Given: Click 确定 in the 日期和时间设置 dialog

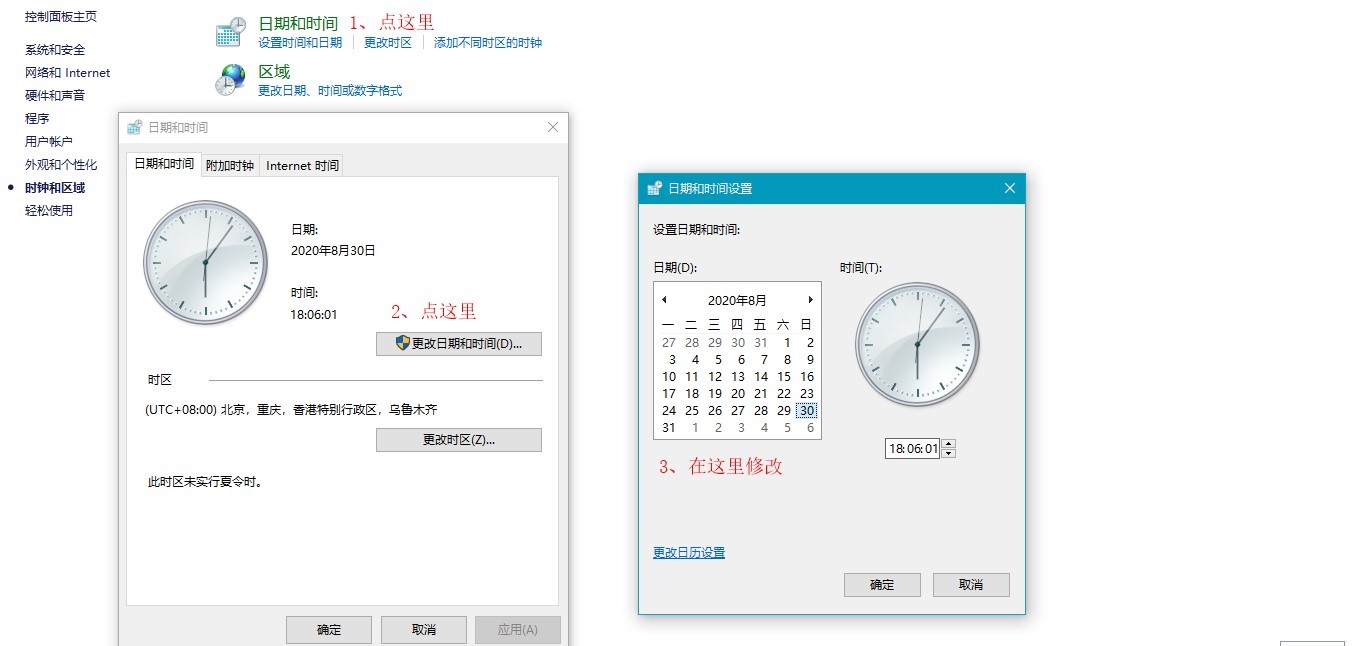Looking at the screenshot, I should pos(882,585).
